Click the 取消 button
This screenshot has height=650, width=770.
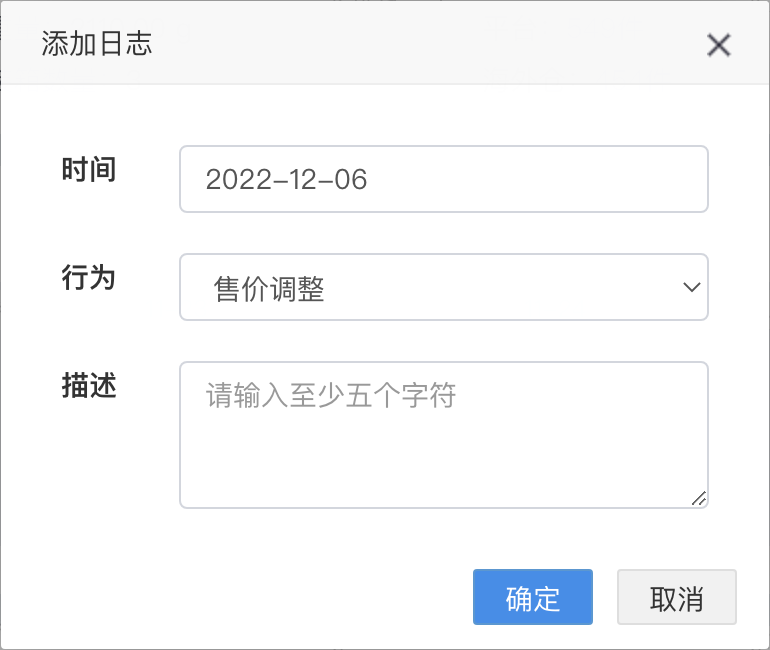point(676,598)
